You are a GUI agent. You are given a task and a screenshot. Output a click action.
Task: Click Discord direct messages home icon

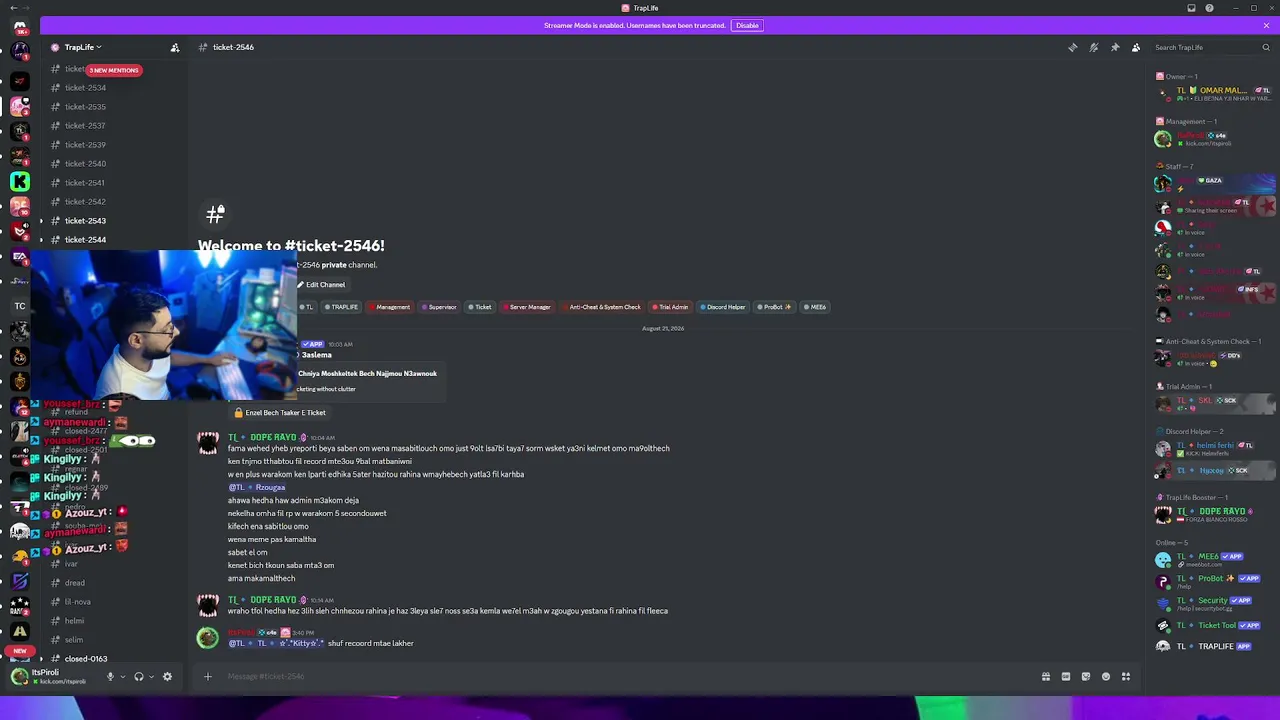(x=20, y=26)
